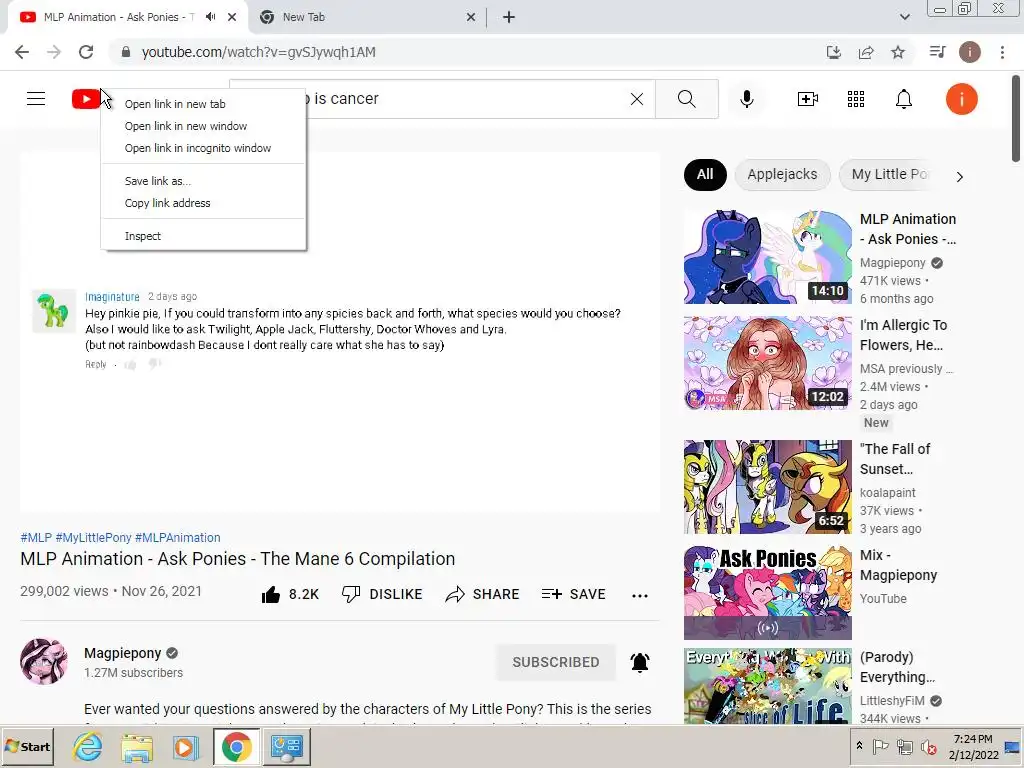Image resolution: width=1024 pixels, height=768 pixels.
Task: Bookmark this page with star icon
Action: coord(898,52)
